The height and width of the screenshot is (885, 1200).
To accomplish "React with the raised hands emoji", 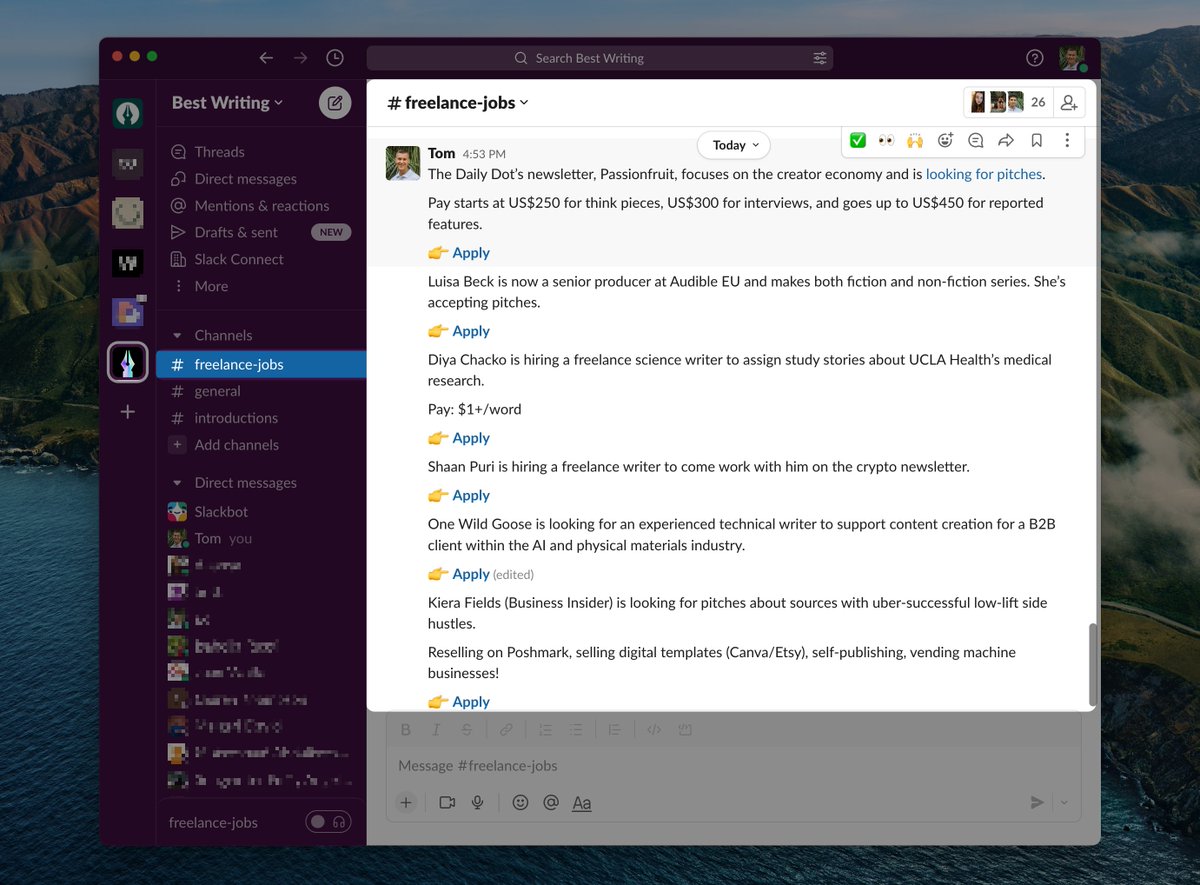I will coord(915,141).
